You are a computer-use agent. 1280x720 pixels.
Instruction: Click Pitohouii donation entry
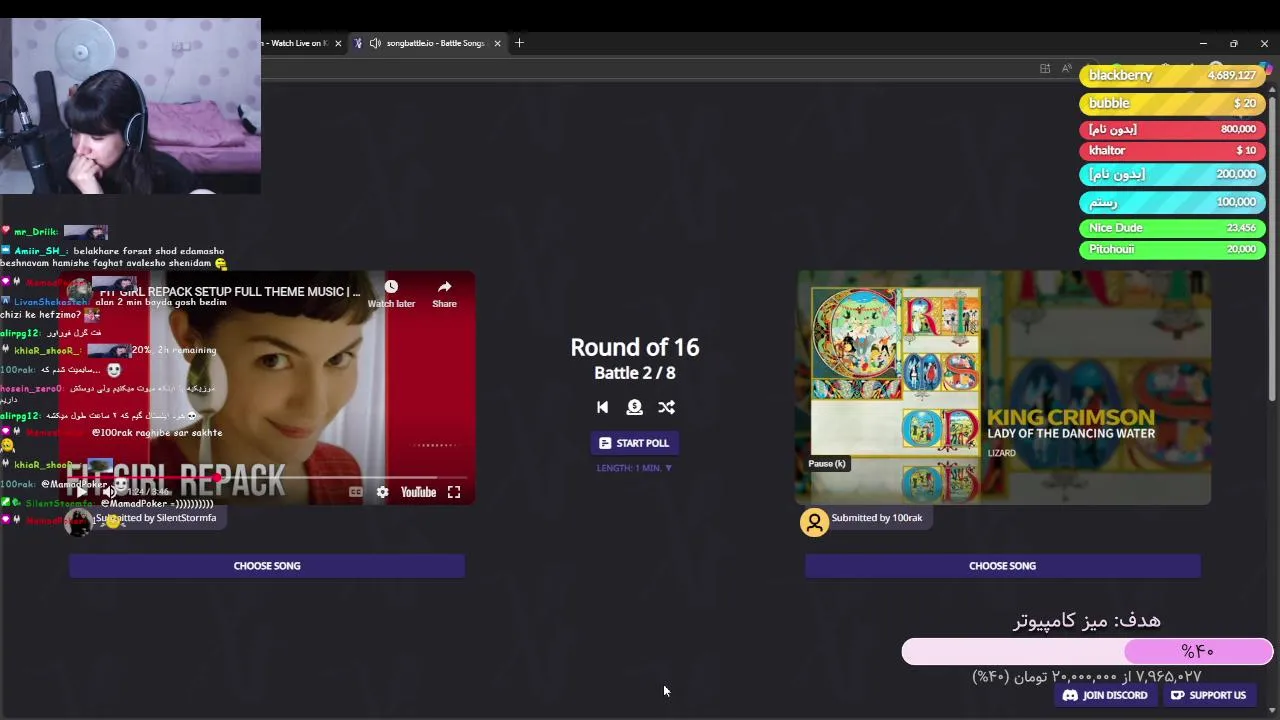(x=1170, y=249)
